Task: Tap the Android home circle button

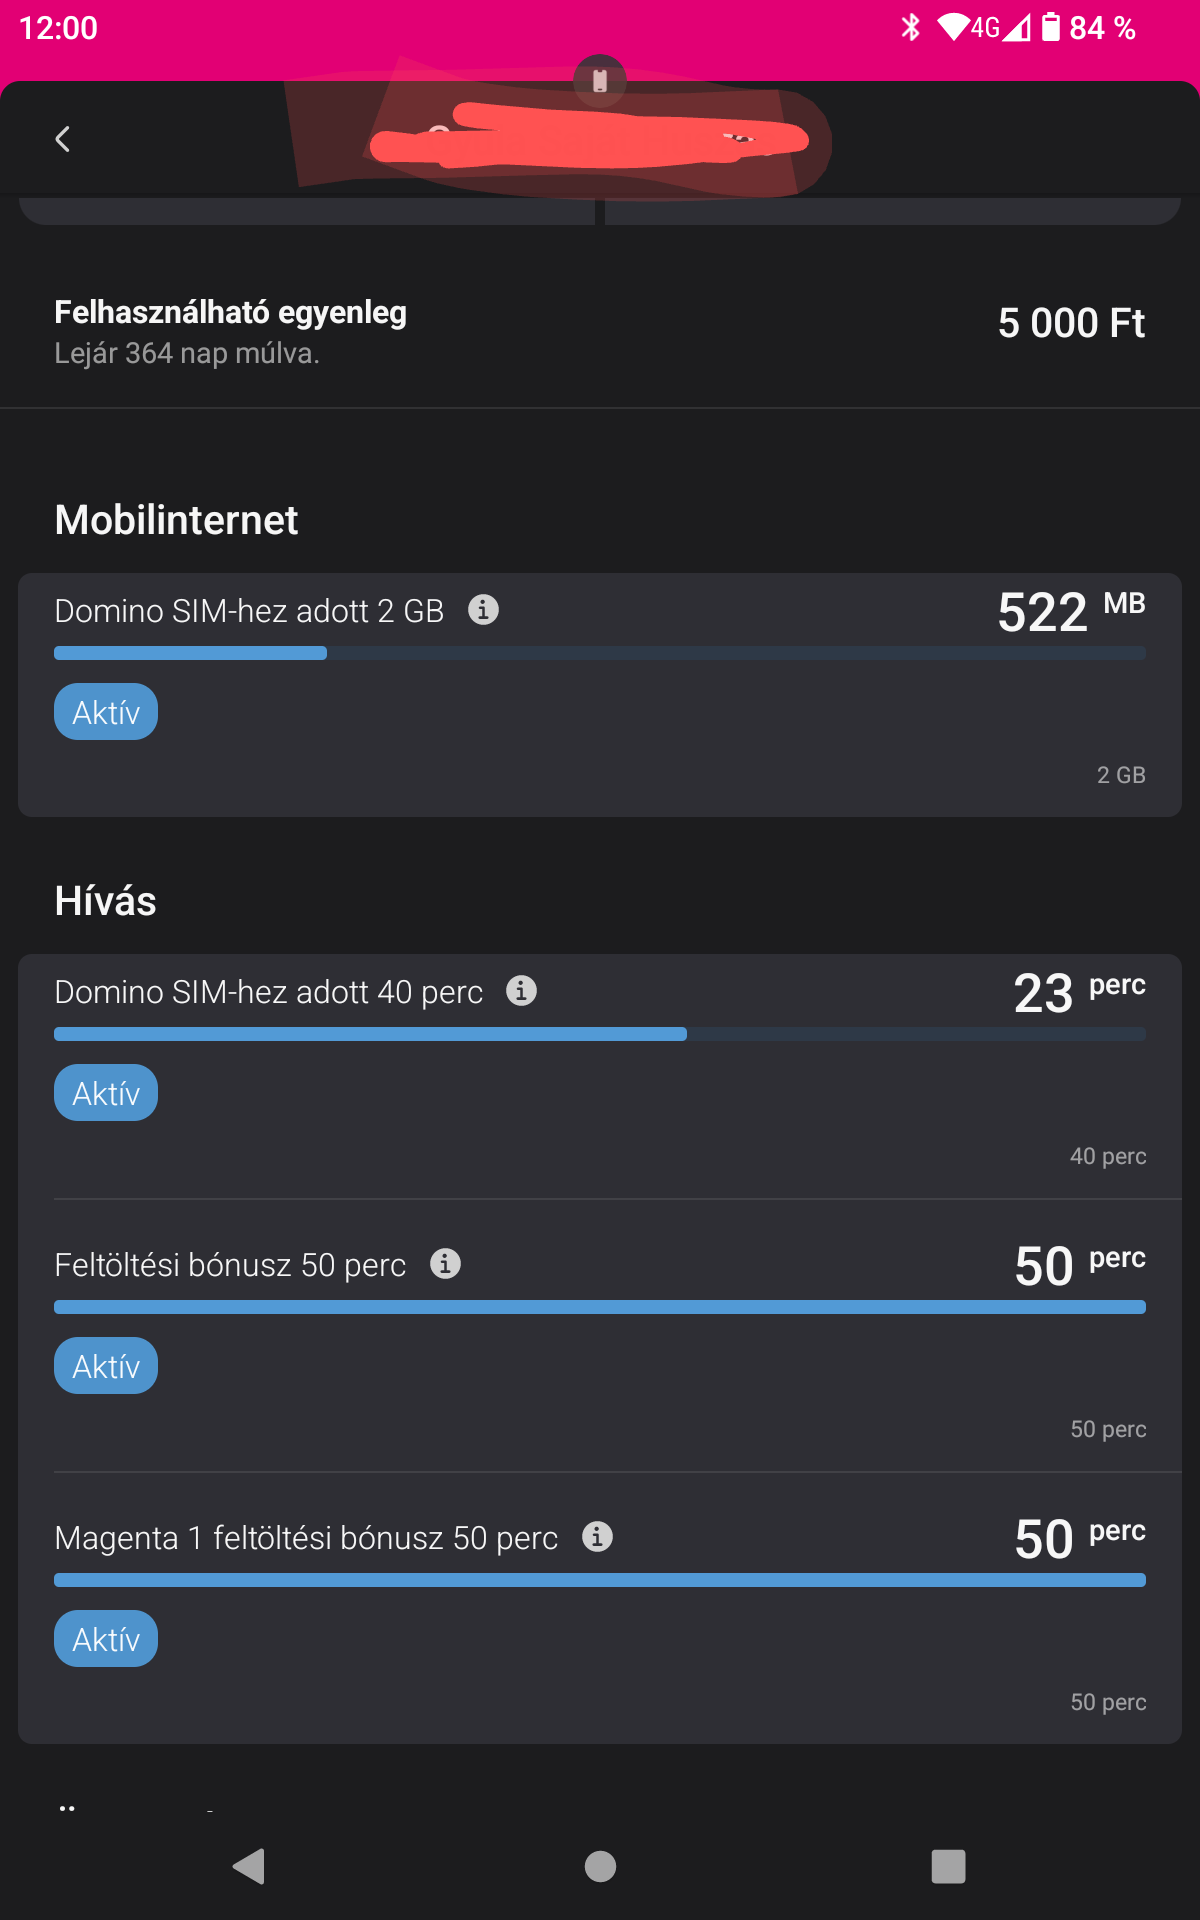Action: (600, 1866)
